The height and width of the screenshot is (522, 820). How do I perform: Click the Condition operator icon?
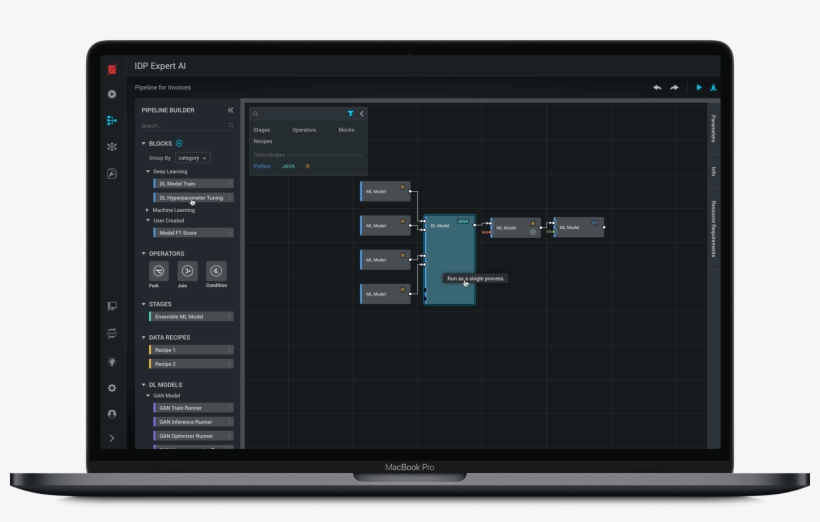click(x=216, y=271)
